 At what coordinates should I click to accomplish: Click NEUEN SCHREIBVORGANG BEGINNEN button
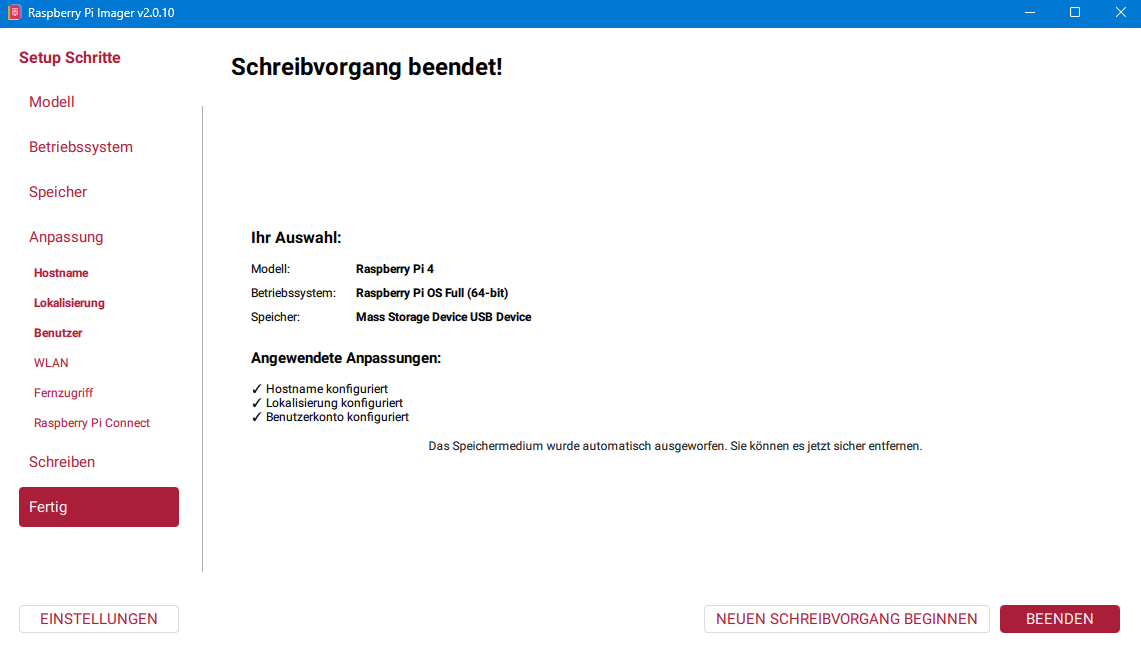[x=846, y=619]
